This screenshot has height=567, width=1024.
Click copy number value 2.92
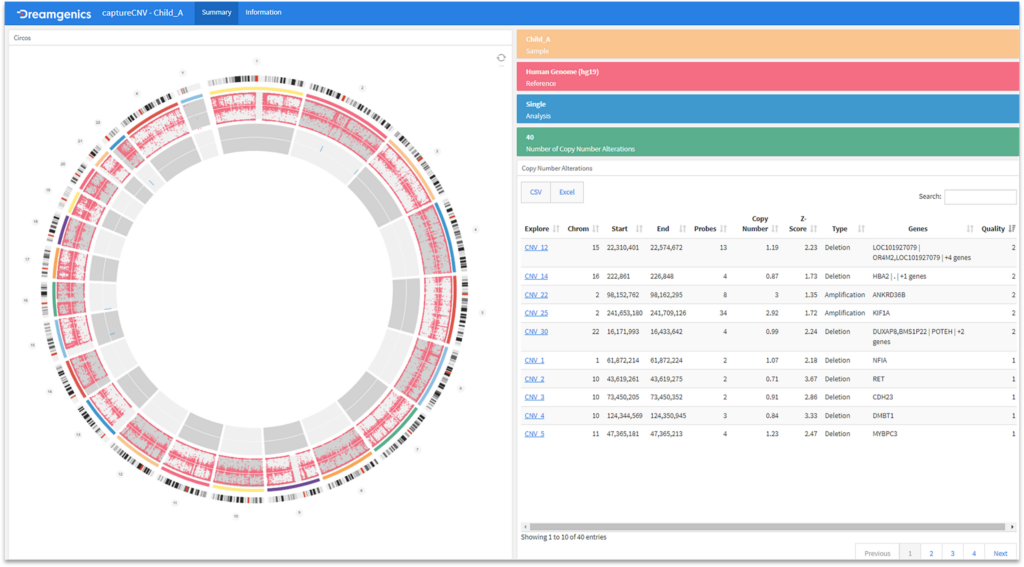[x=771, y=313]
